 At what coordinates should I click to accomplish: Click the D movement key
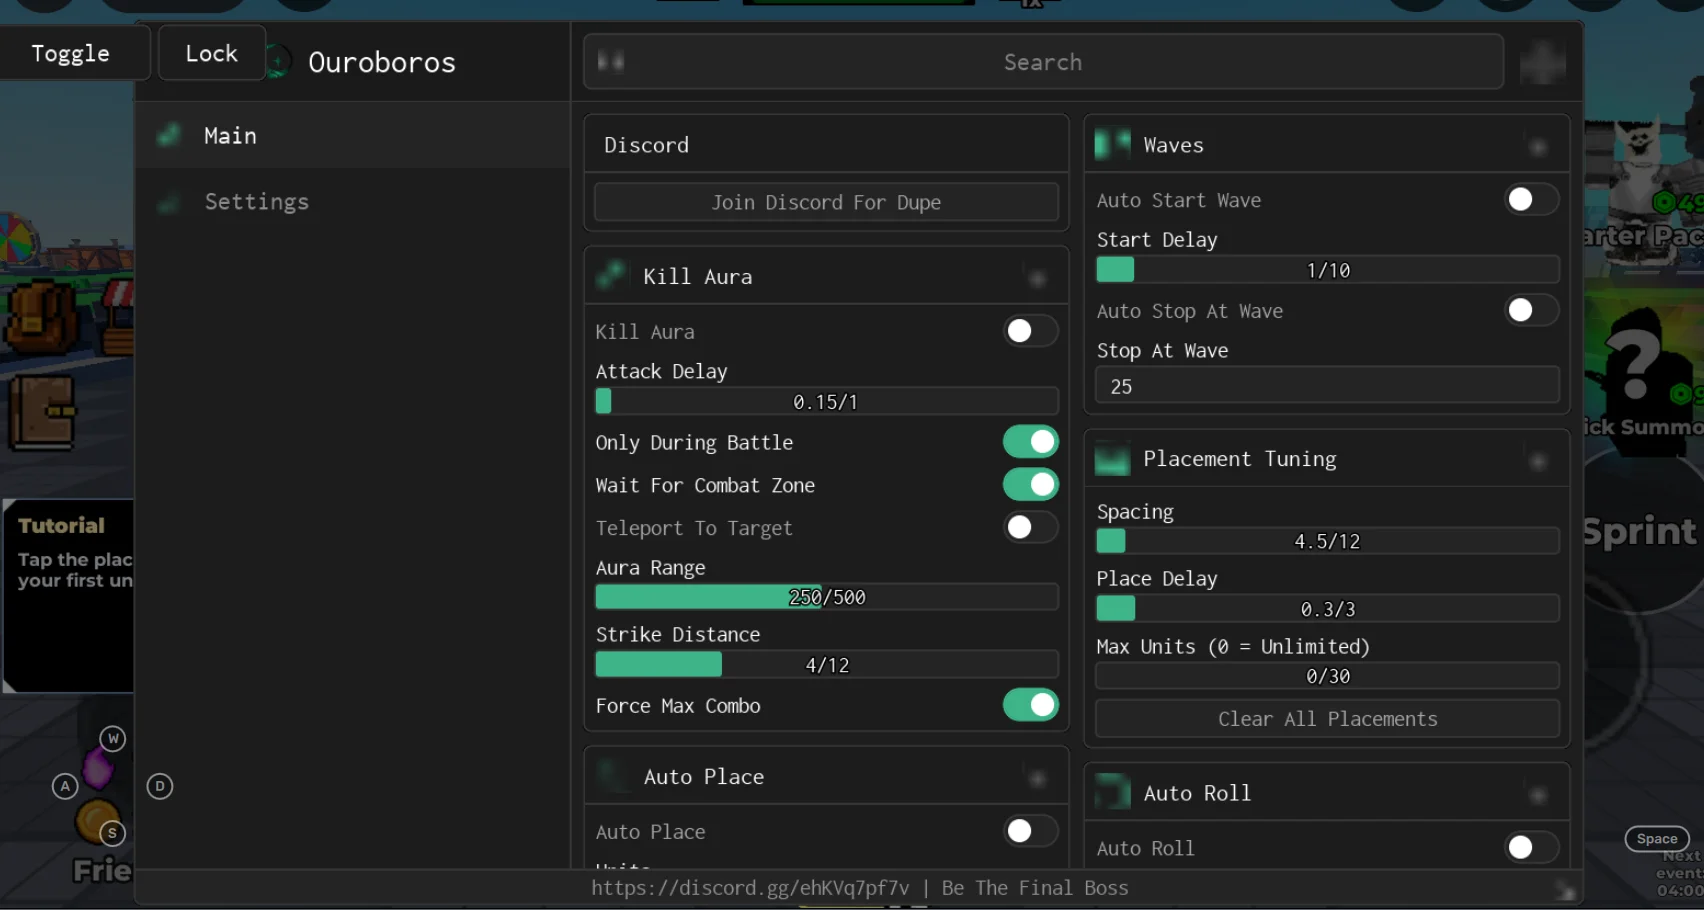(x=160, y=786)
